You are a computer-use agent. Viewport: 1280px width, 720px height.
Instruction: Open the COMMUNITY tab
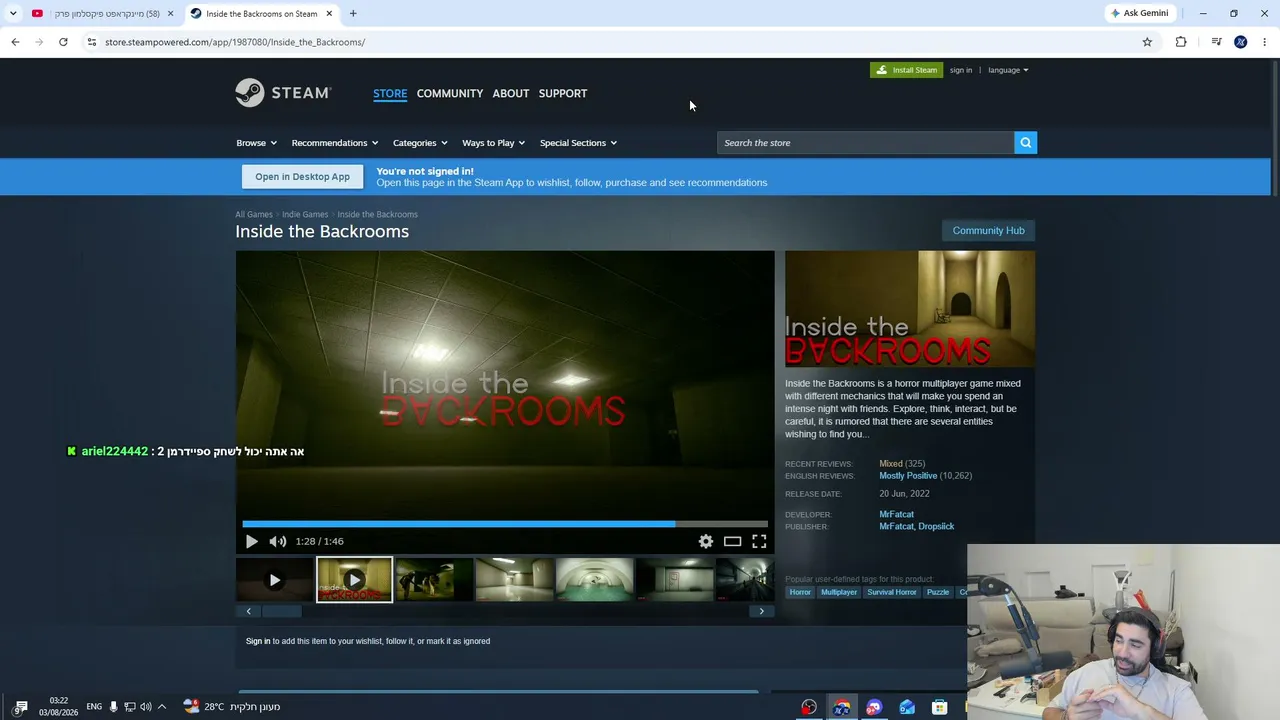point(450,93)
